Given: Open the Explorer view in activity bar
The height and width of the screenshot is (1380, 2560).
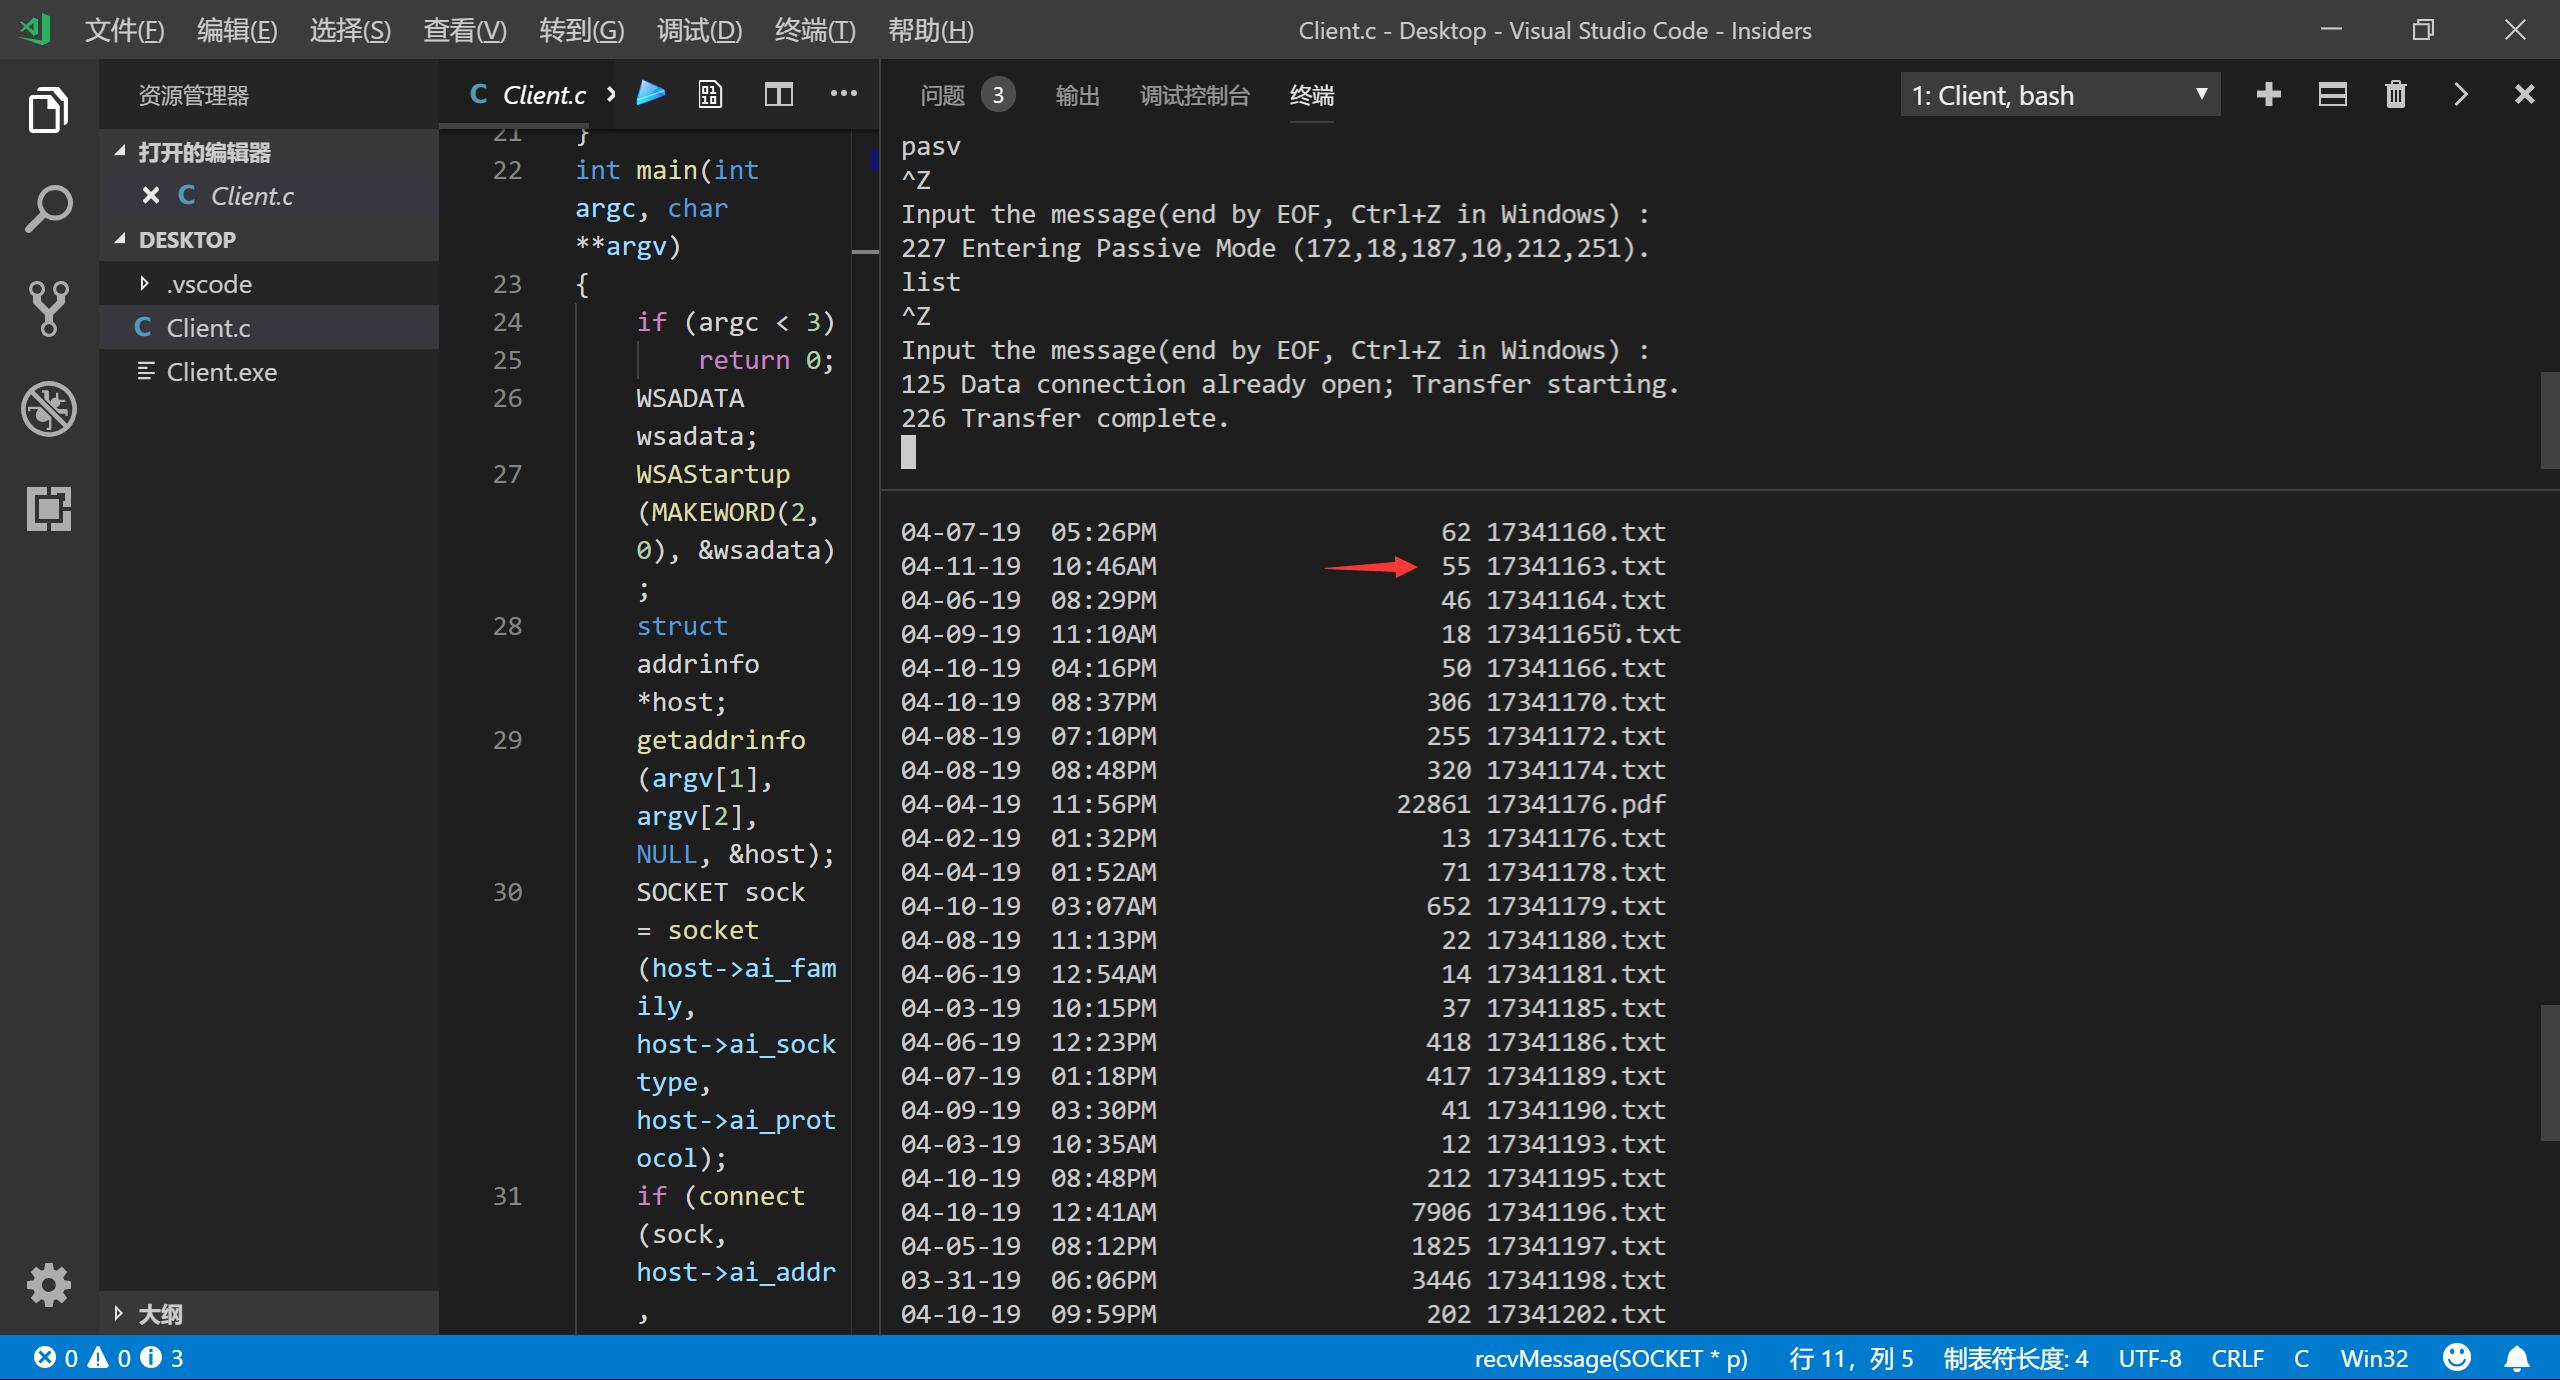Looking at the screenshot, I should click(x=48, y=109).
